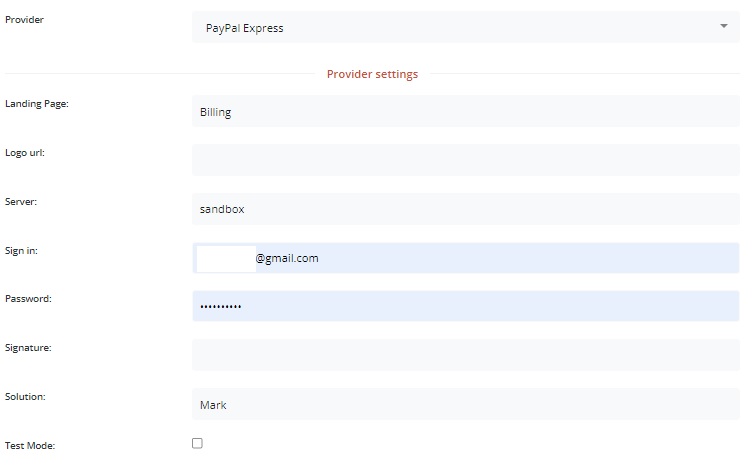Click the Test Mode label
Screen dimensions: 754x465
tap(30, 446)
